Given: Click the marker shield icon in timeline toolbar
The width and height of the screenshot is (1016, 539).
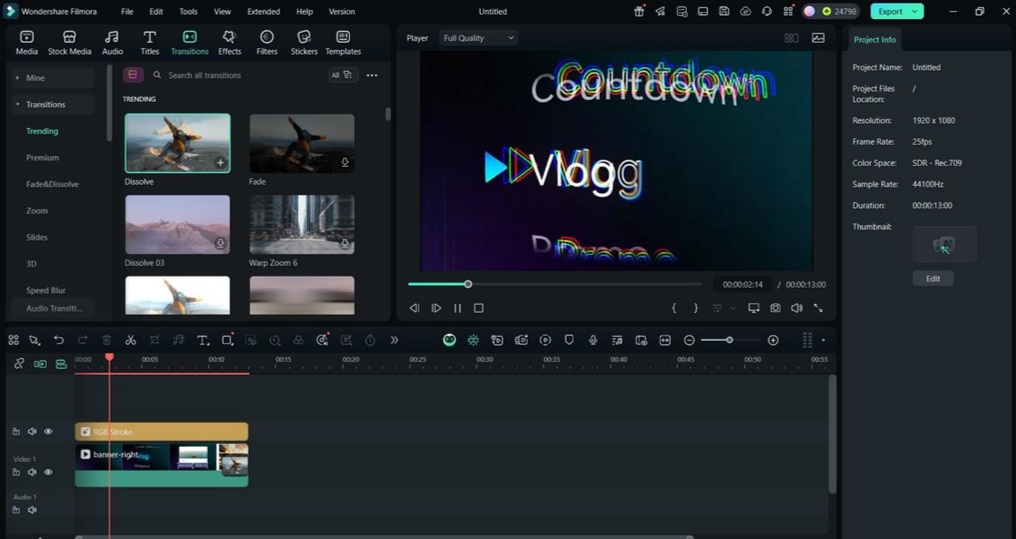Looking at the screenshot, I should [x=569, y=340].
